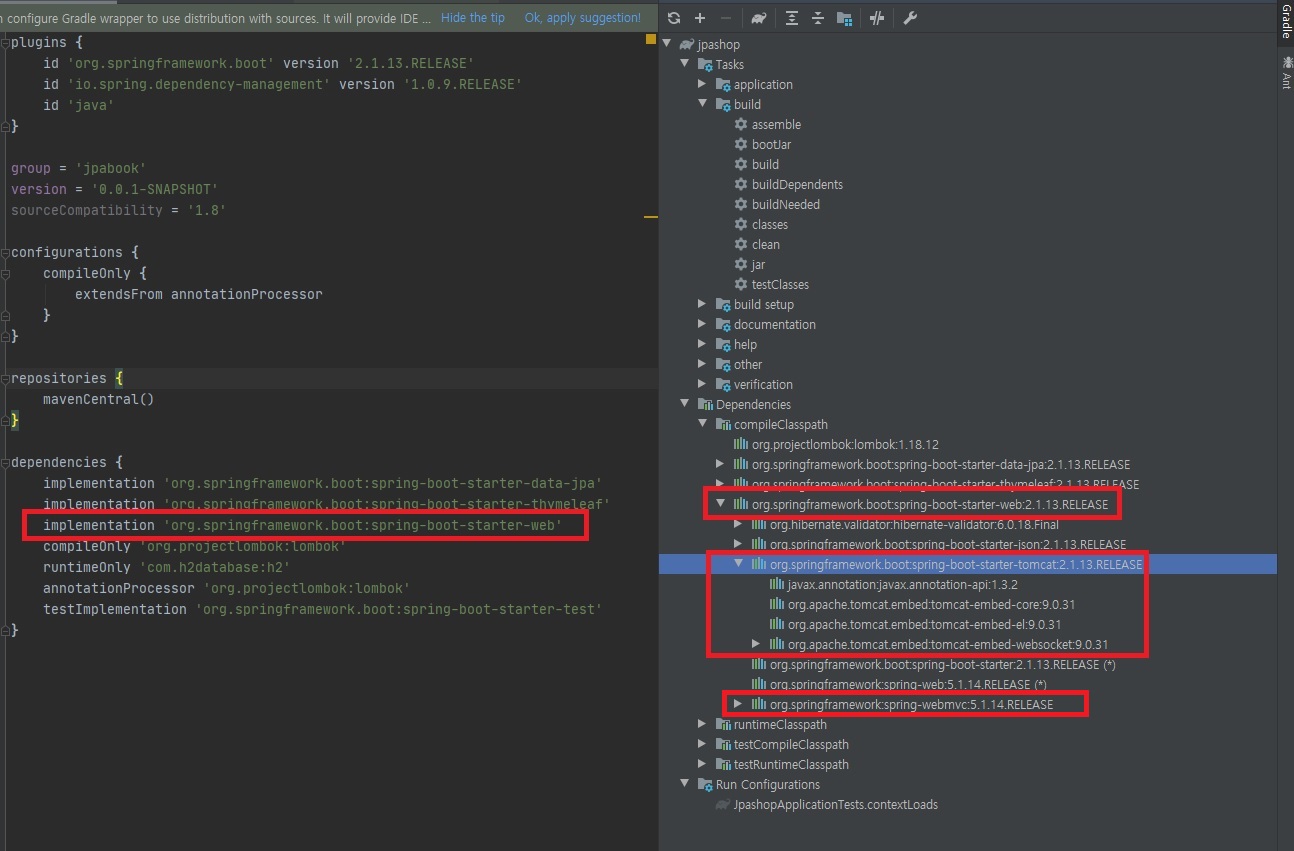Expand the documentation tasks group
The height and width of the screenshot is (851, 1294).
tap(702, 324)
